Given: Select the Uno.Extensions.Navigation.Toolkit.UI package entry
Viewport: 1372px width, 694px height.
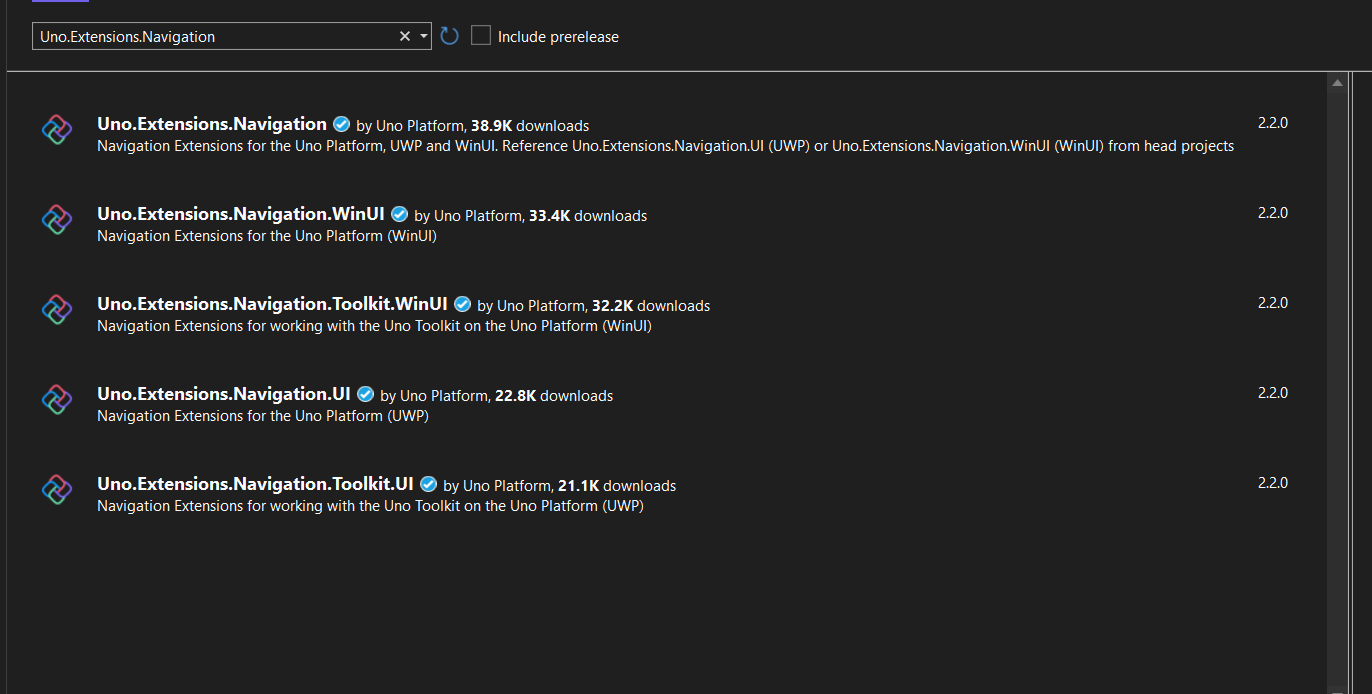Looking at the screenshot, I should click(x=600, y=493).
